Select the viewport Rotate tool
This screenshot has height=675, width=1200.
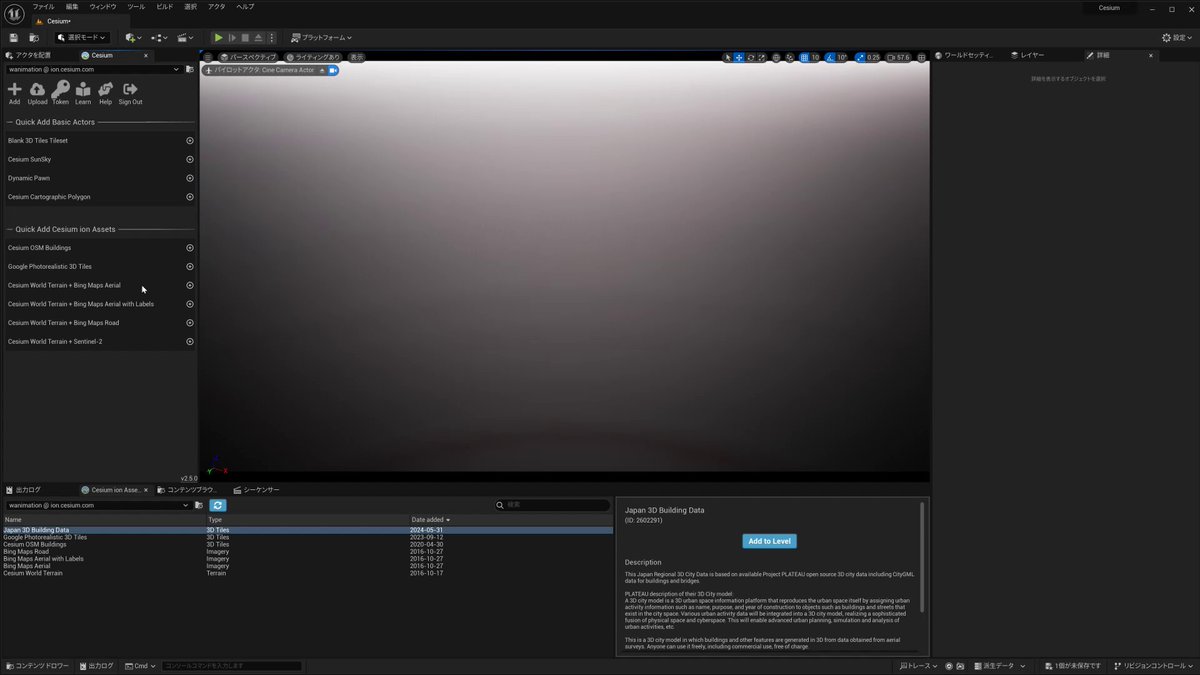click(x=750, y=57)
